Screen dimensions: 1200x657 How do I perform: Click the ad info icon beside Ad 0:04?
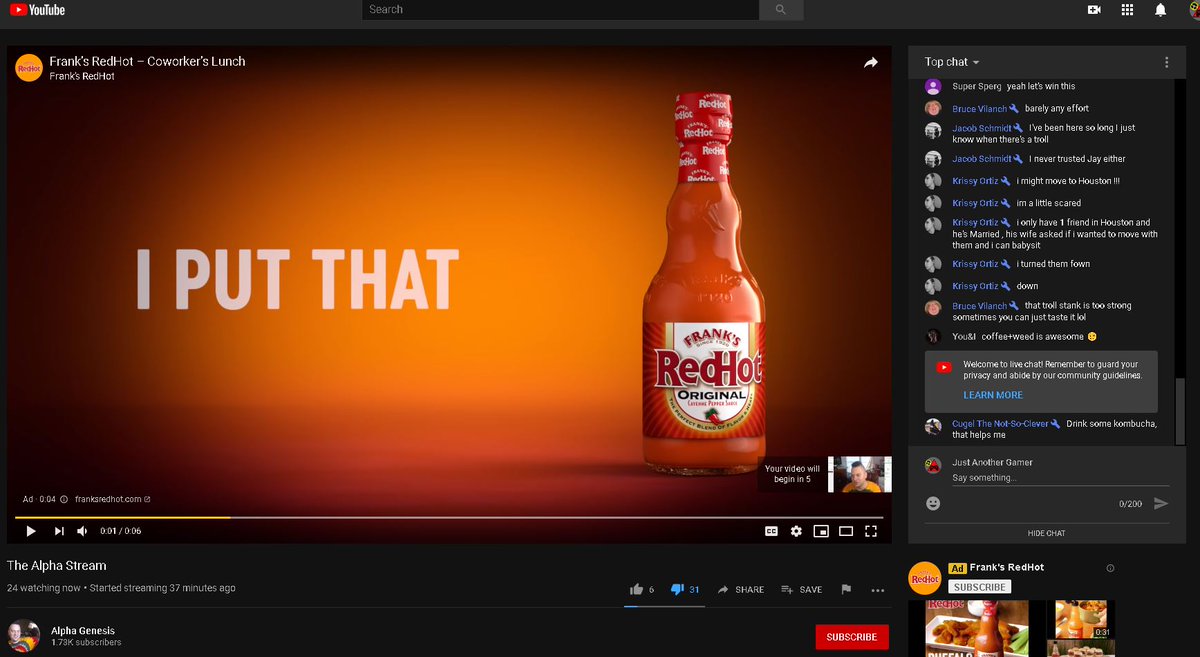tap(64, 499)
